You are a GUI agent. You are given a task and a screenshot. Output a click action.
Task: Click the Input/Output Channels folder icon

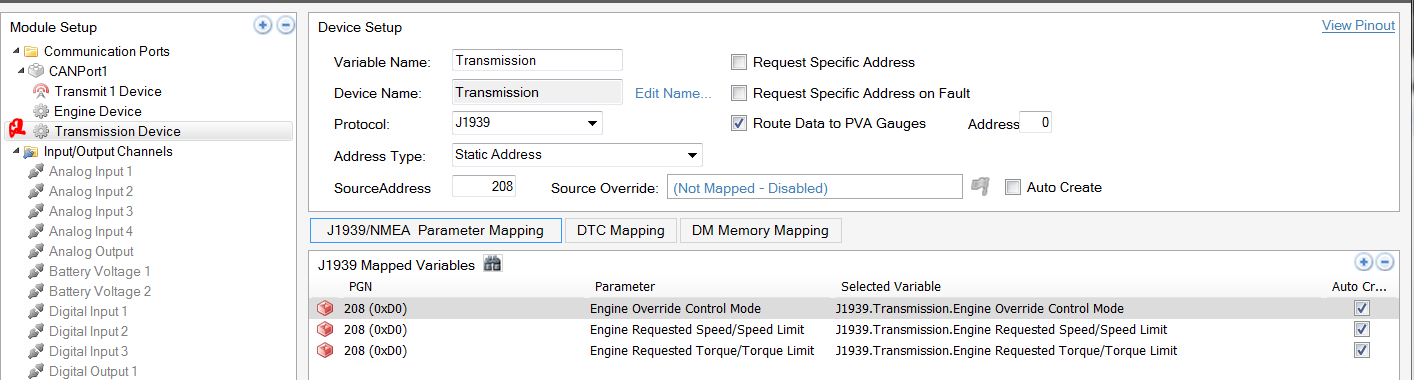pos(31,151)
